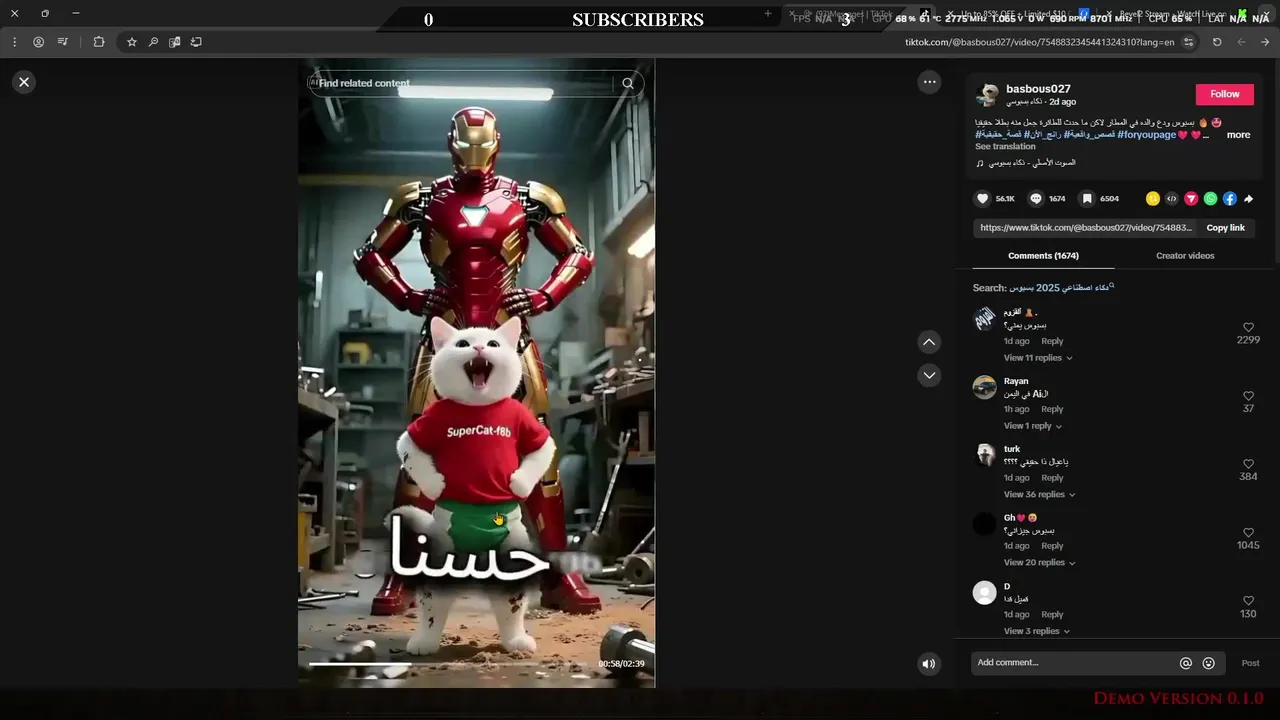Image resolution: width=1280 pixels, height=720 pixels.
Task: Open Rayan's profile avatar
Action: [x=985, y=387]
